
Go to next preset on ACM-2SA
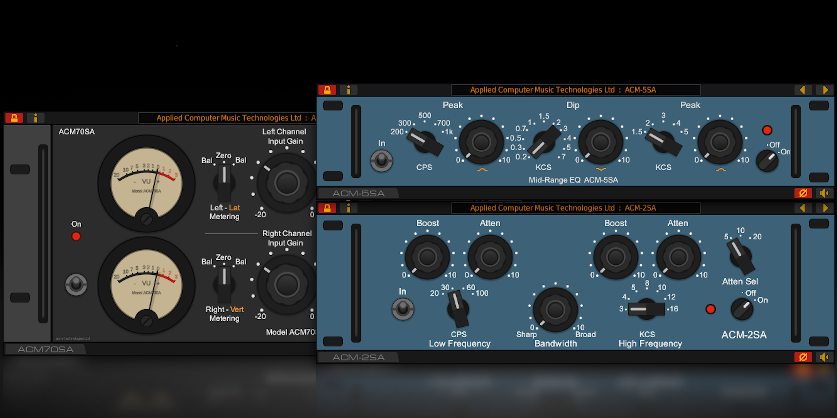tap(825, 208)
